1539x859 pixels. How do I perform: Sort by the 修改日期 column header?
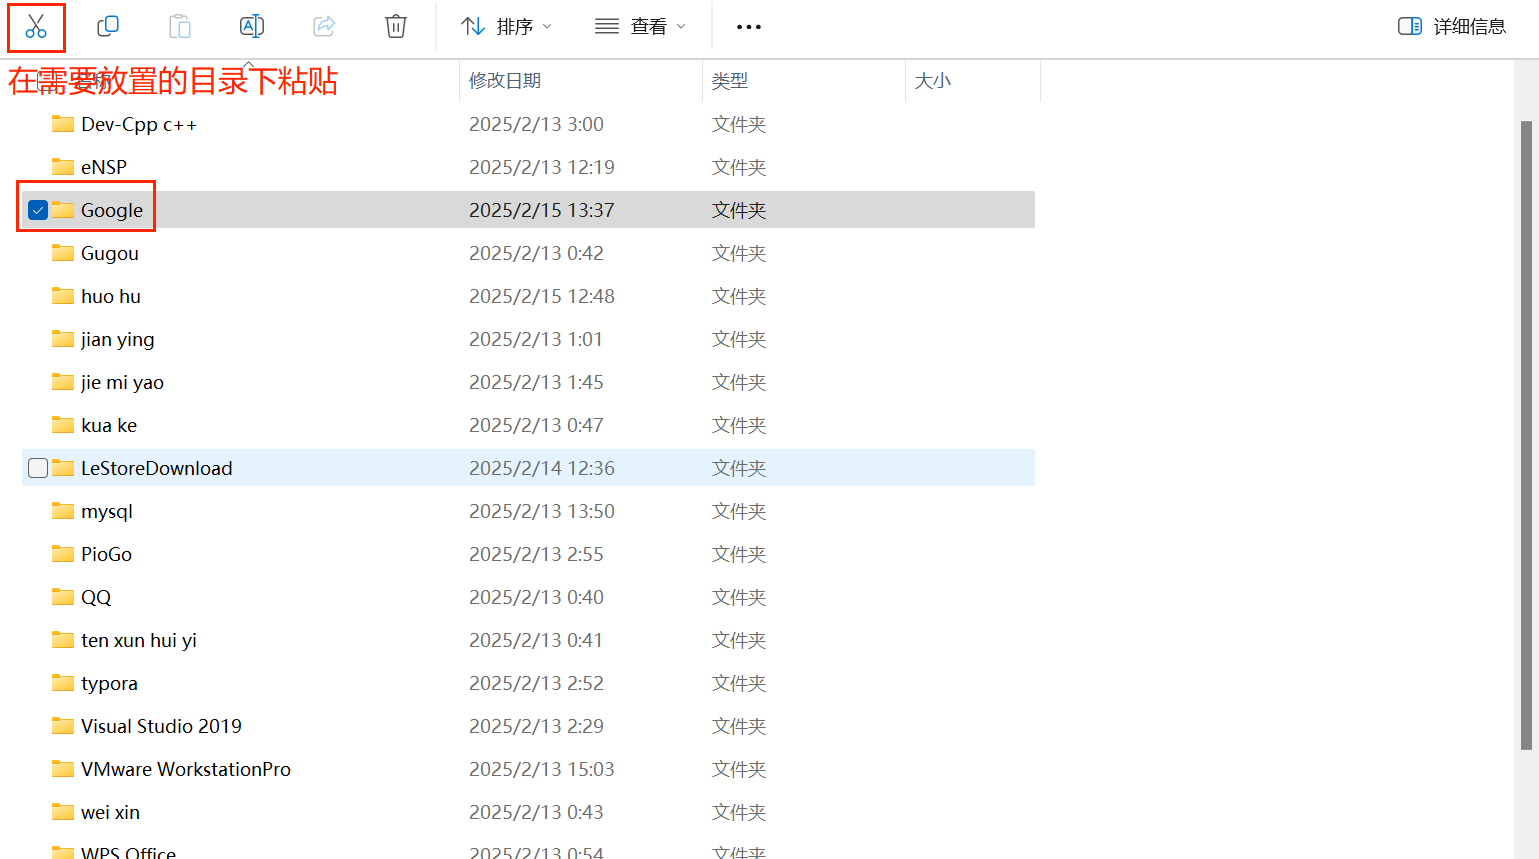click(x=505, y=81)
